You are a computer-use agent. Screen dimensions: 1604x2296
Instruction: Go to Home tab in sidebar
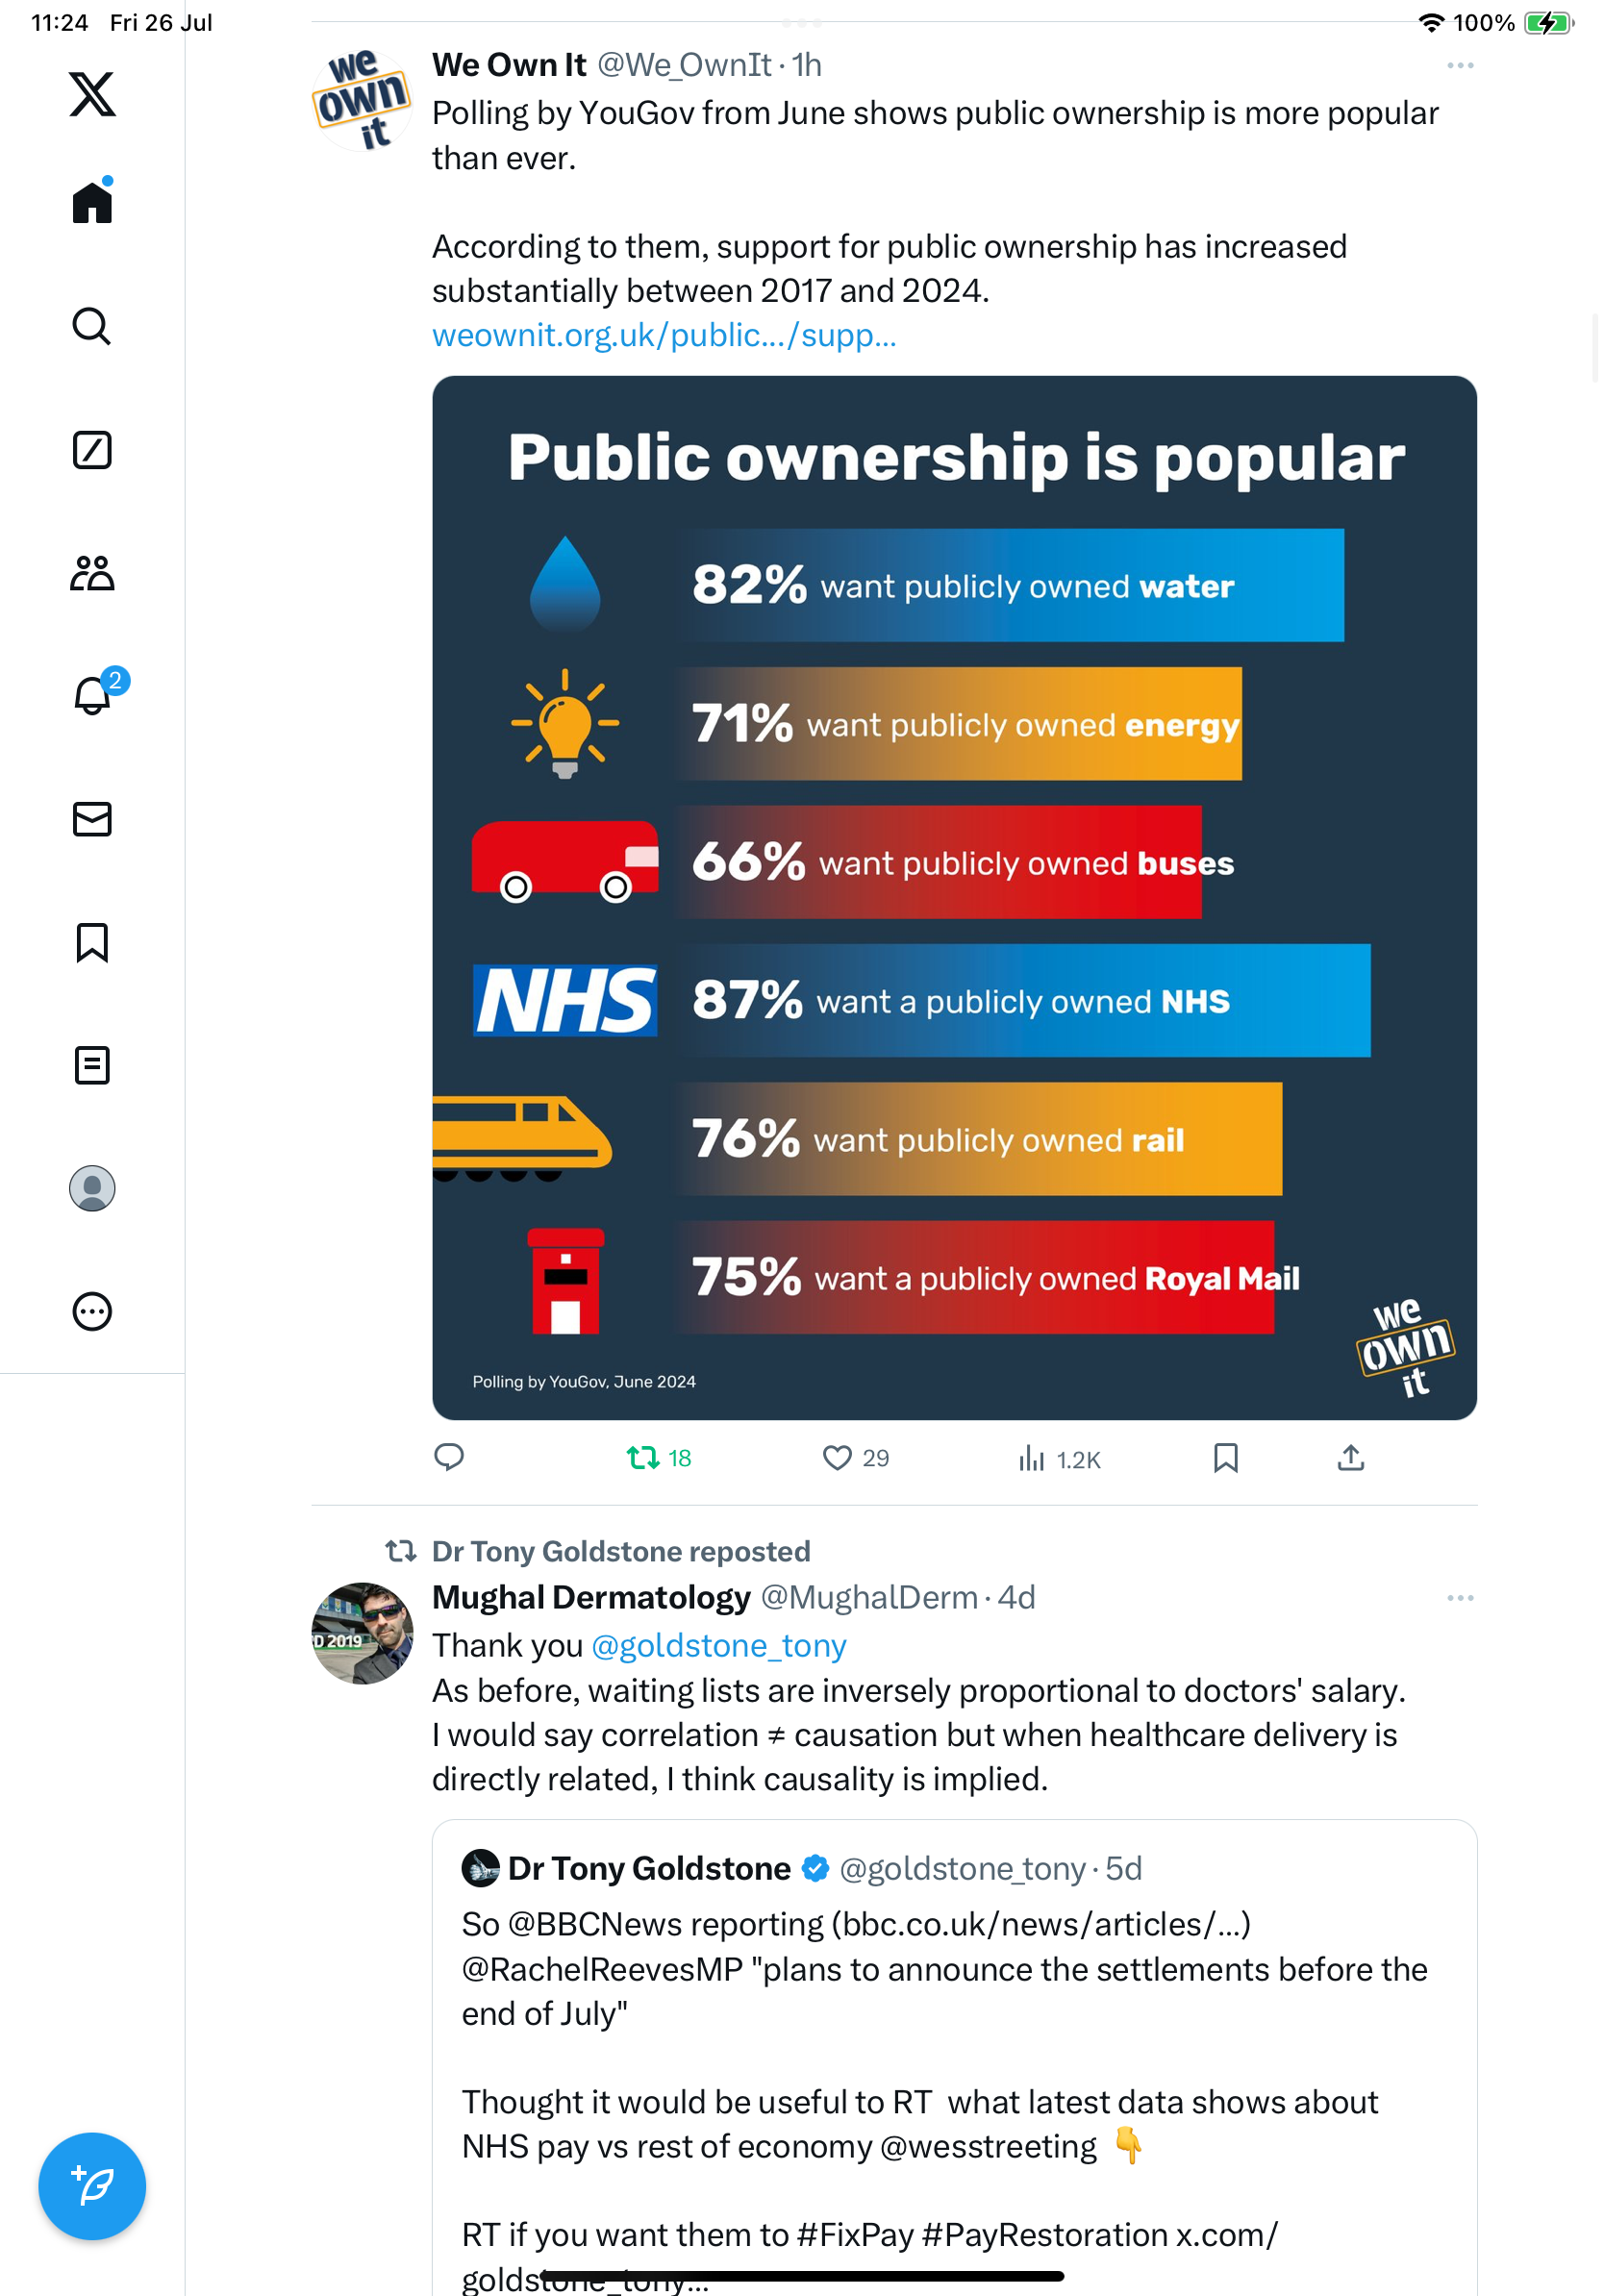pos(92,201)
